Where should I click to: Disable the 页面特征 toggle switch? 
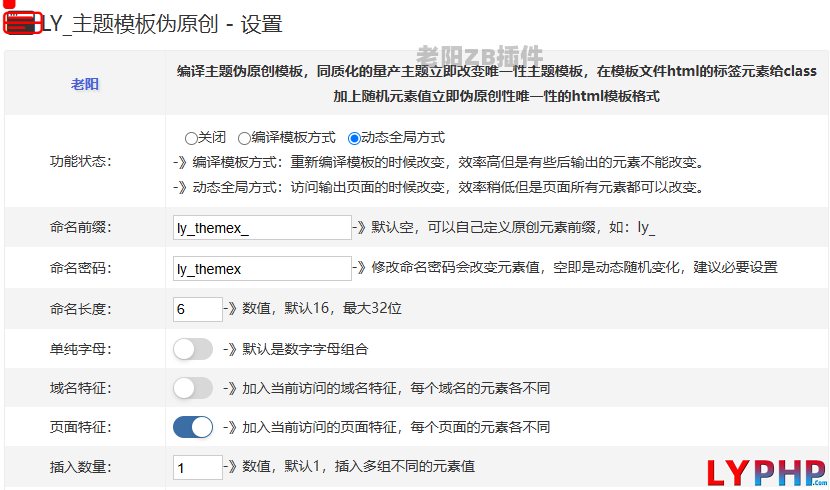[x=193, y=427]
